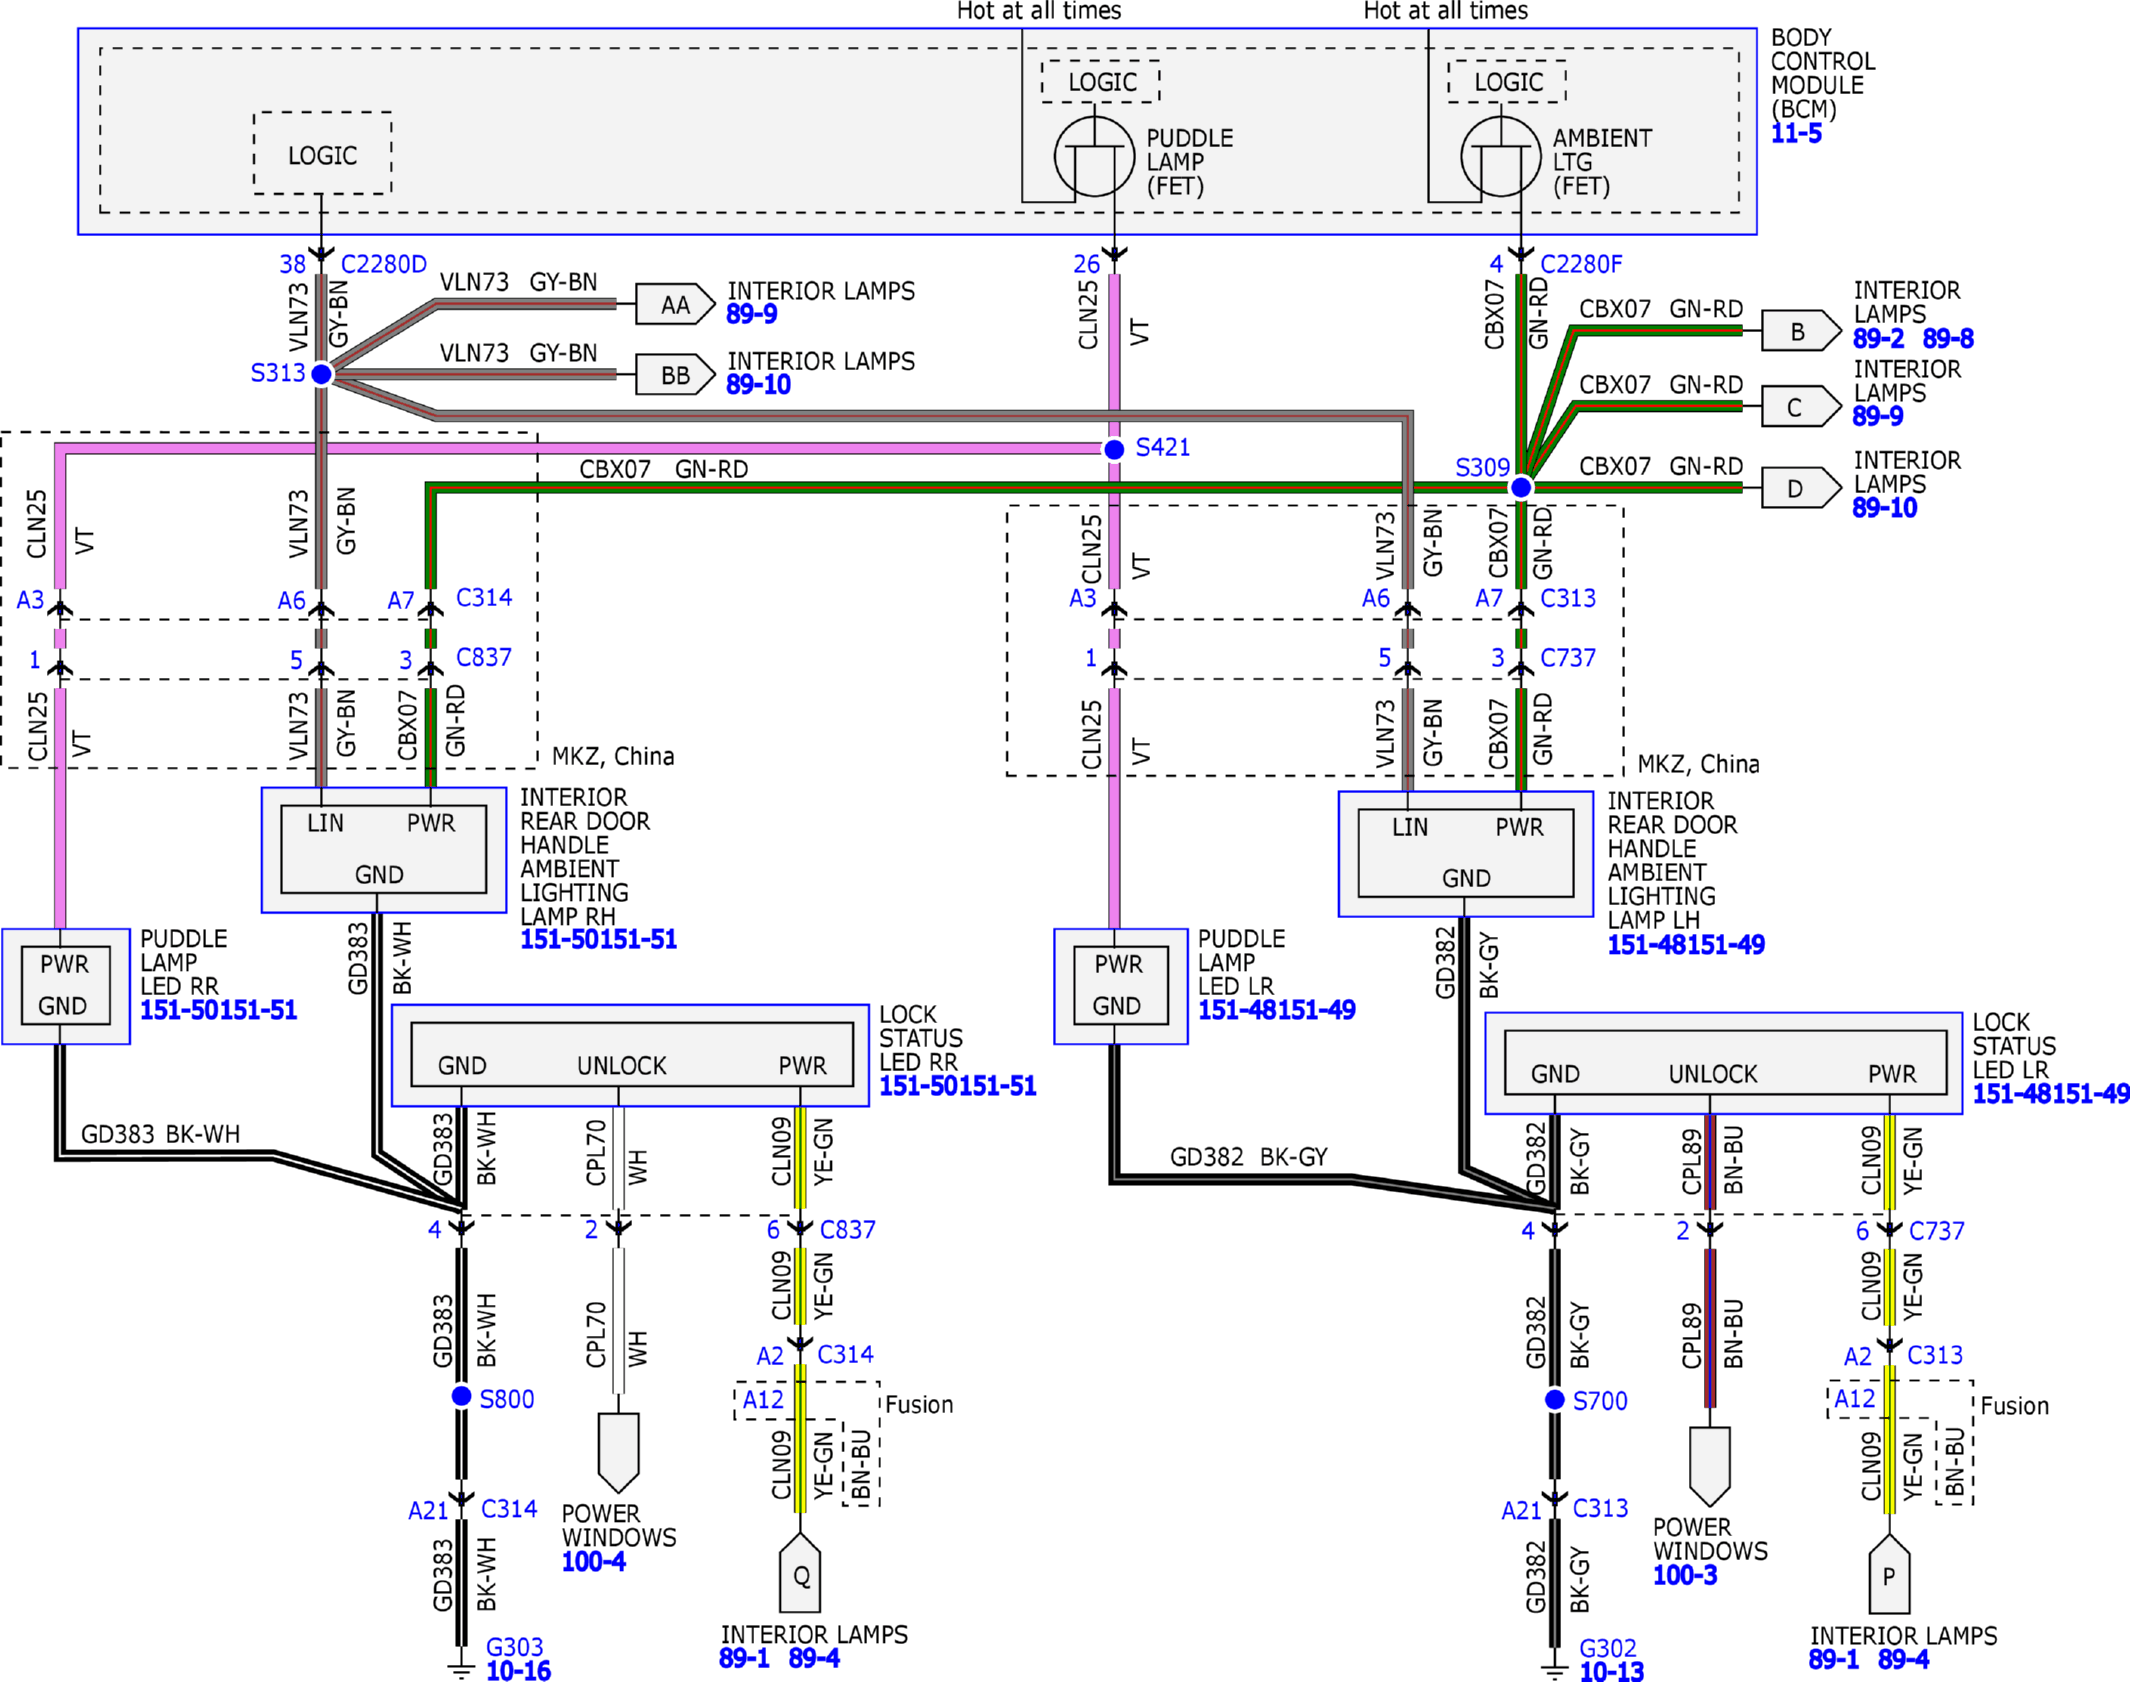Select the D connector arrow symbol

(1800, 488)
